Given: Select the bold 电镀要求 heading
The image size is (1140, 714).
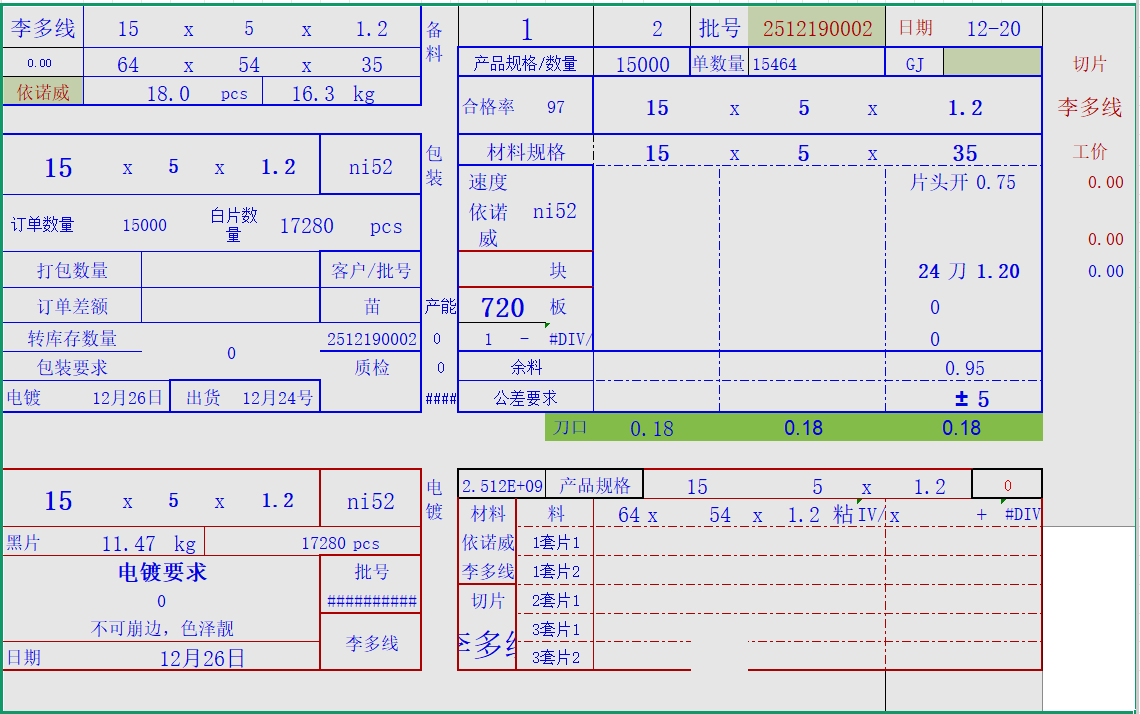Looking at the screenshot, I should click(x=162, y=572).
